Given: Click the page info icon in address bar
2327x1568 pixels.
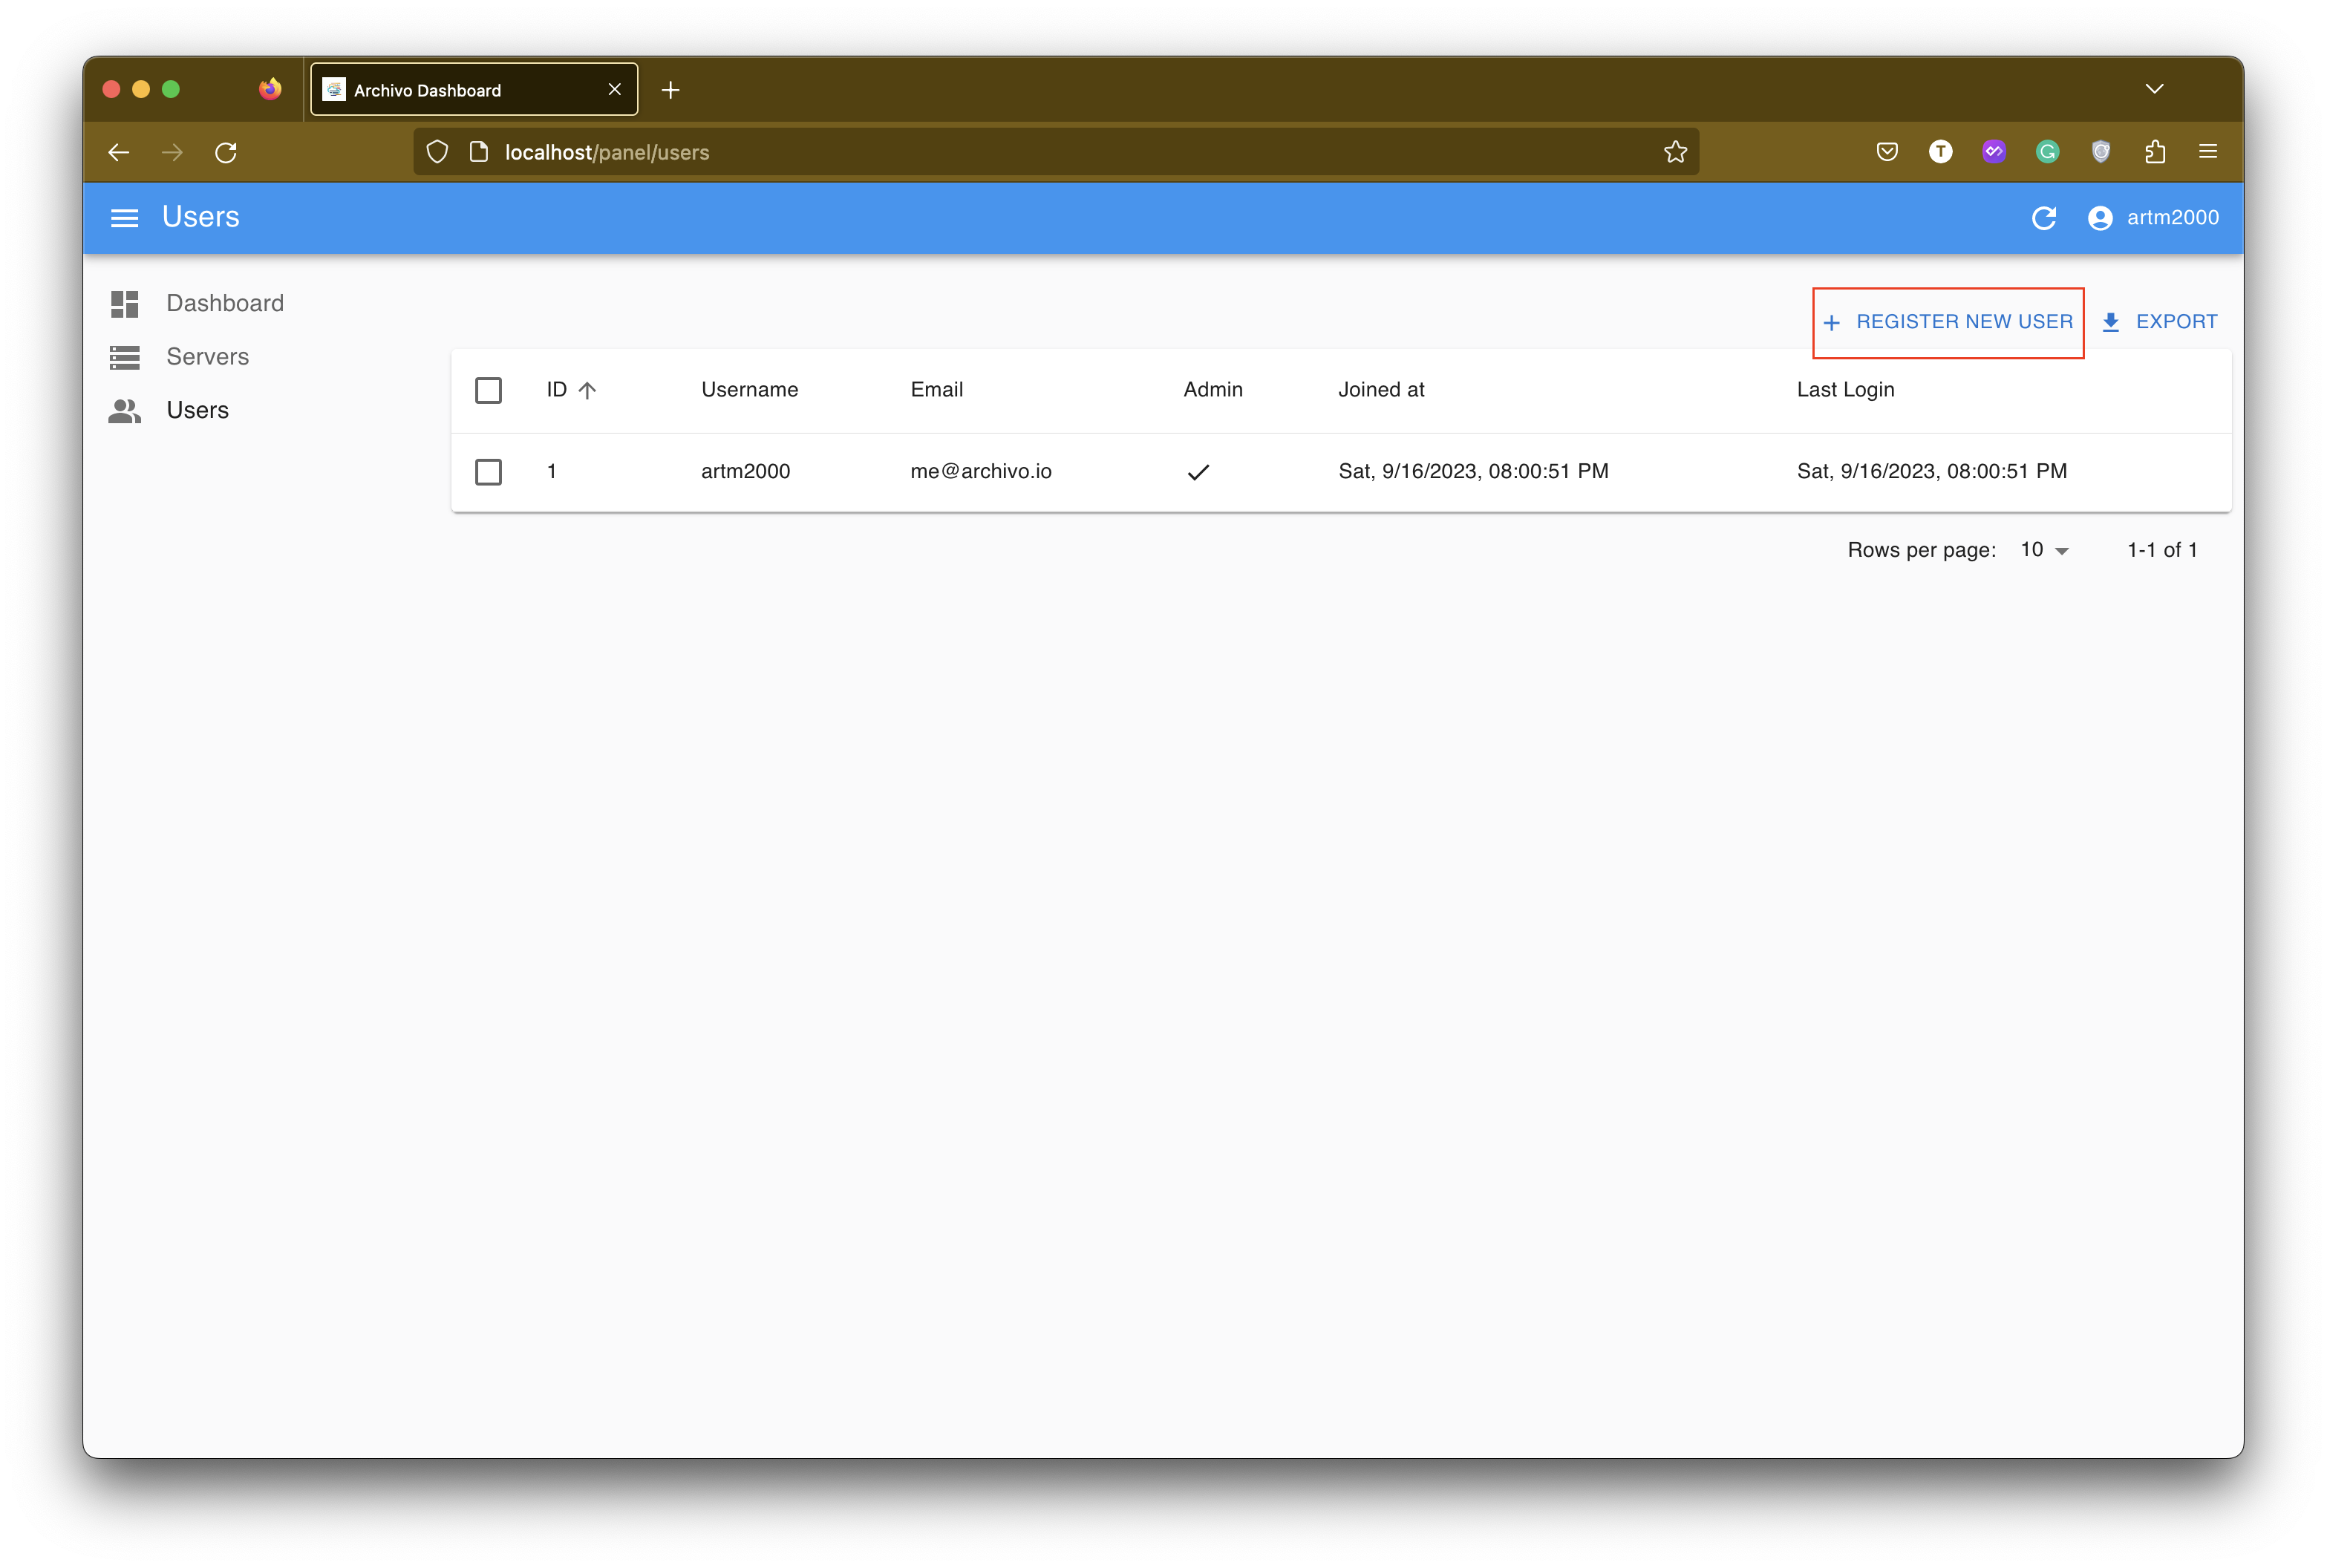Looking at the screenshot, I should pyautogui.click(x=479, y=152).
